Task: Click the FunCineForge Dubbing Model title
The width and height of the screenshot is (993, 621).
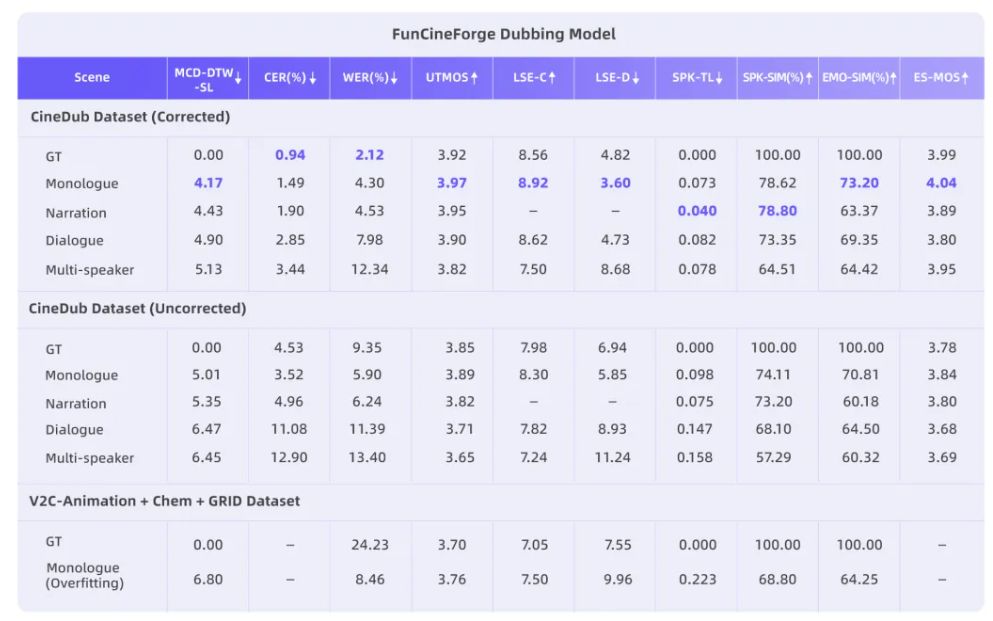Action: (503, 34)
